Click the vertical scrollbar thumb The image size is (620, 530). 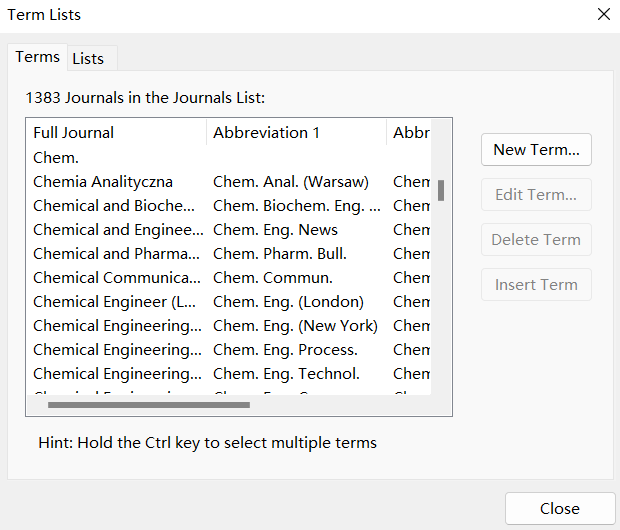(441, 190)
